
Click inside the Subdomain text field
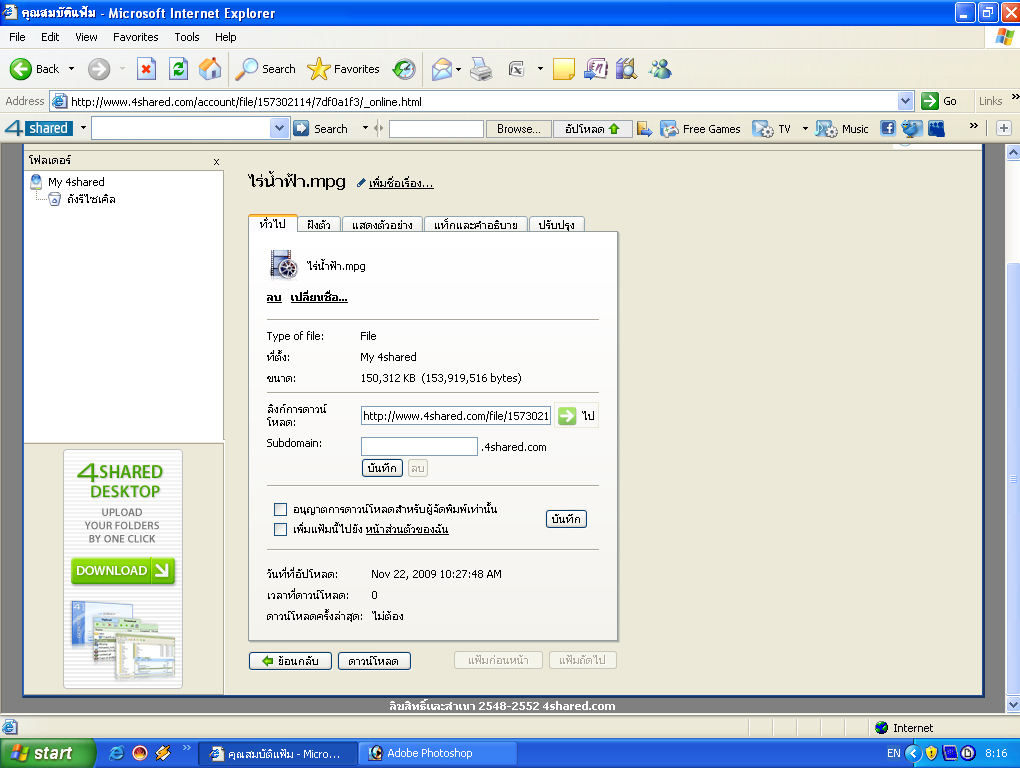pyautogui.click(x=419, y=446)
